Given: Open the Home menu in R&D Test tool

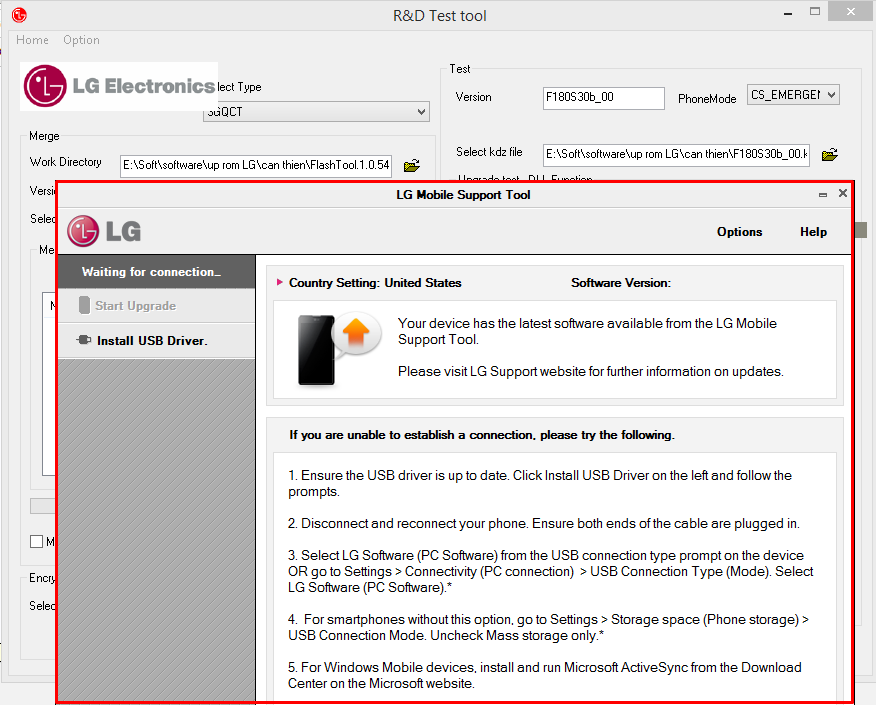Looking at the screenshot, I should click(x=32, y=40).
